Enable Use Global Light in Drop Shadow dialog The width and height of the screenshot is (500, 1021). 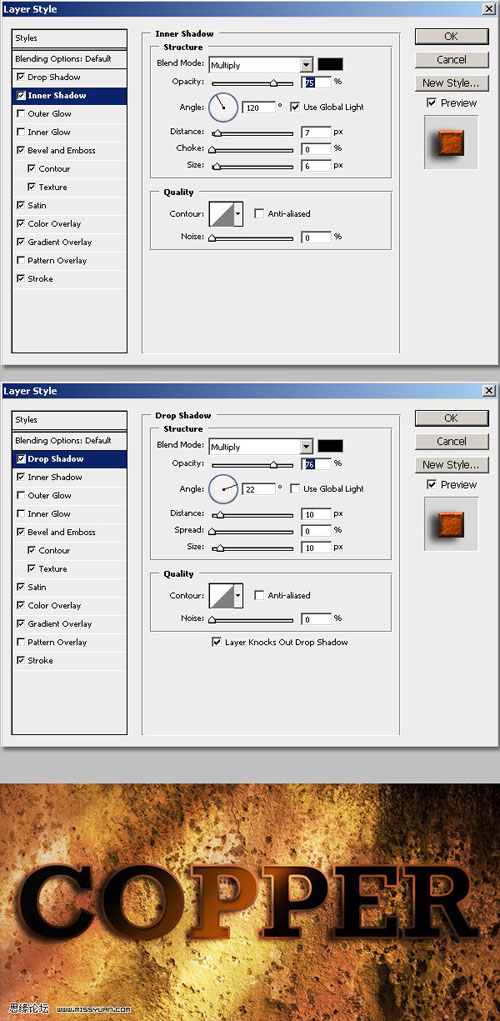pos(294,488)
